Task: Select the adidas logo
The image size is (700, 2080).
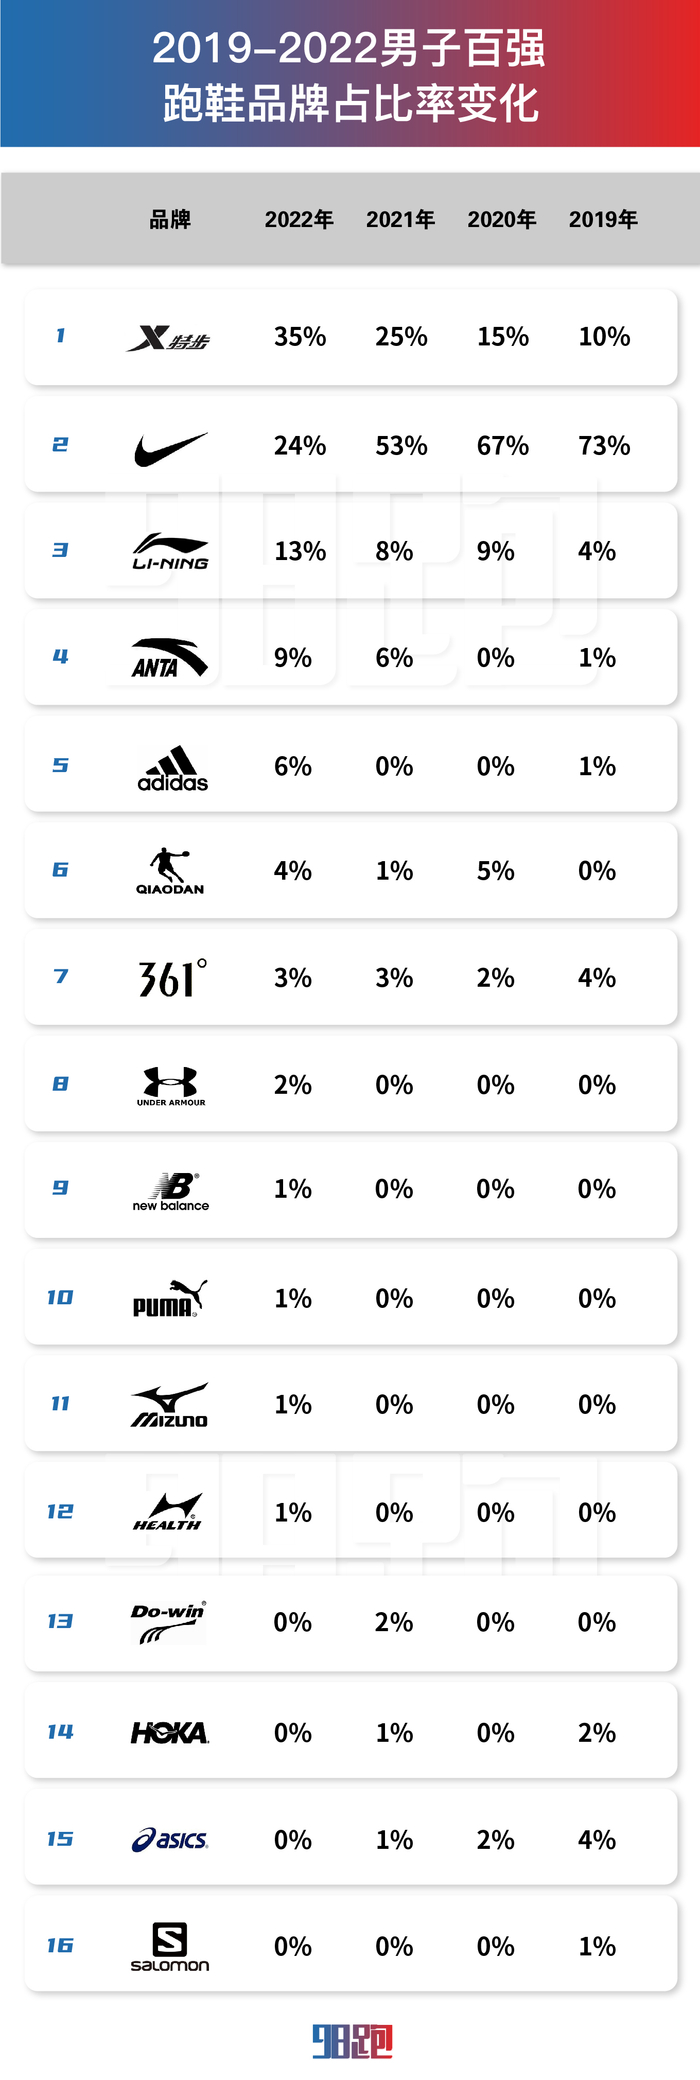Action: point(172,769)
